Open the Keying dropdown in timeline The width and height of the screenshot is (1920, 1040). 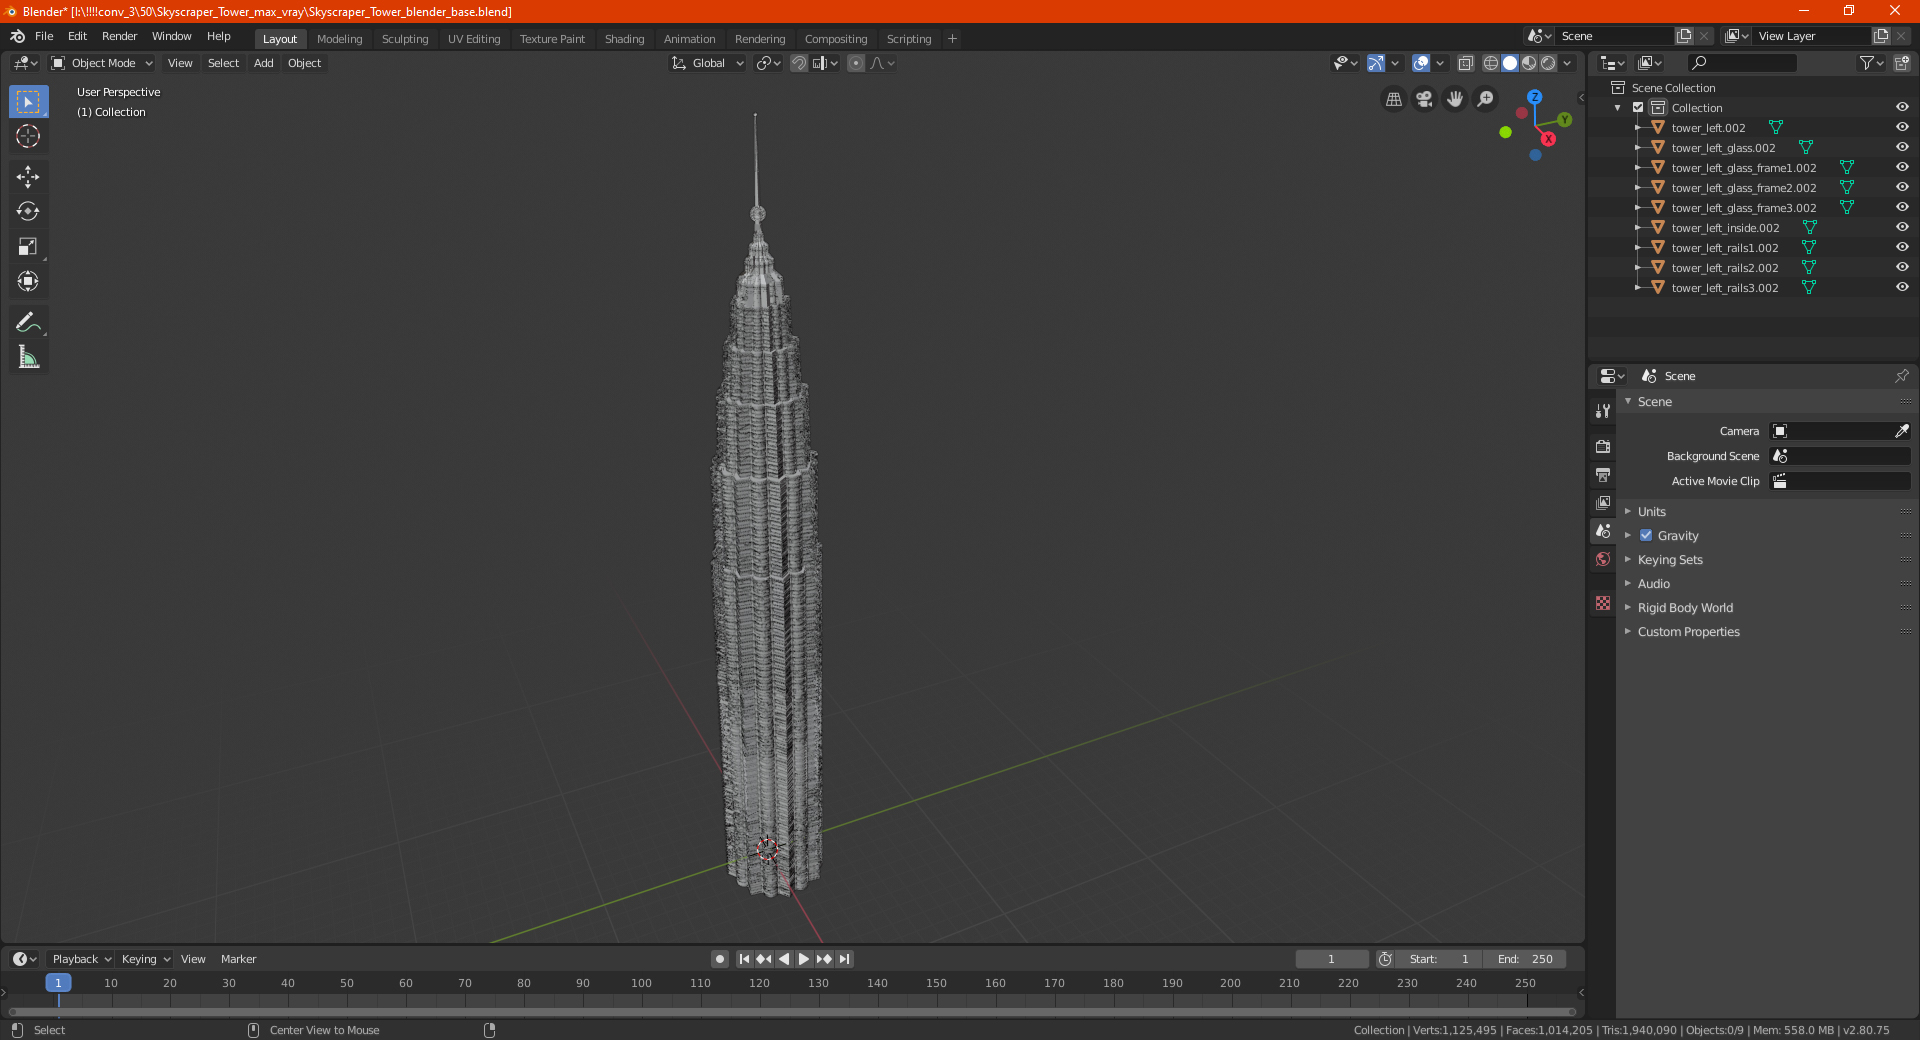click(145, 959)
